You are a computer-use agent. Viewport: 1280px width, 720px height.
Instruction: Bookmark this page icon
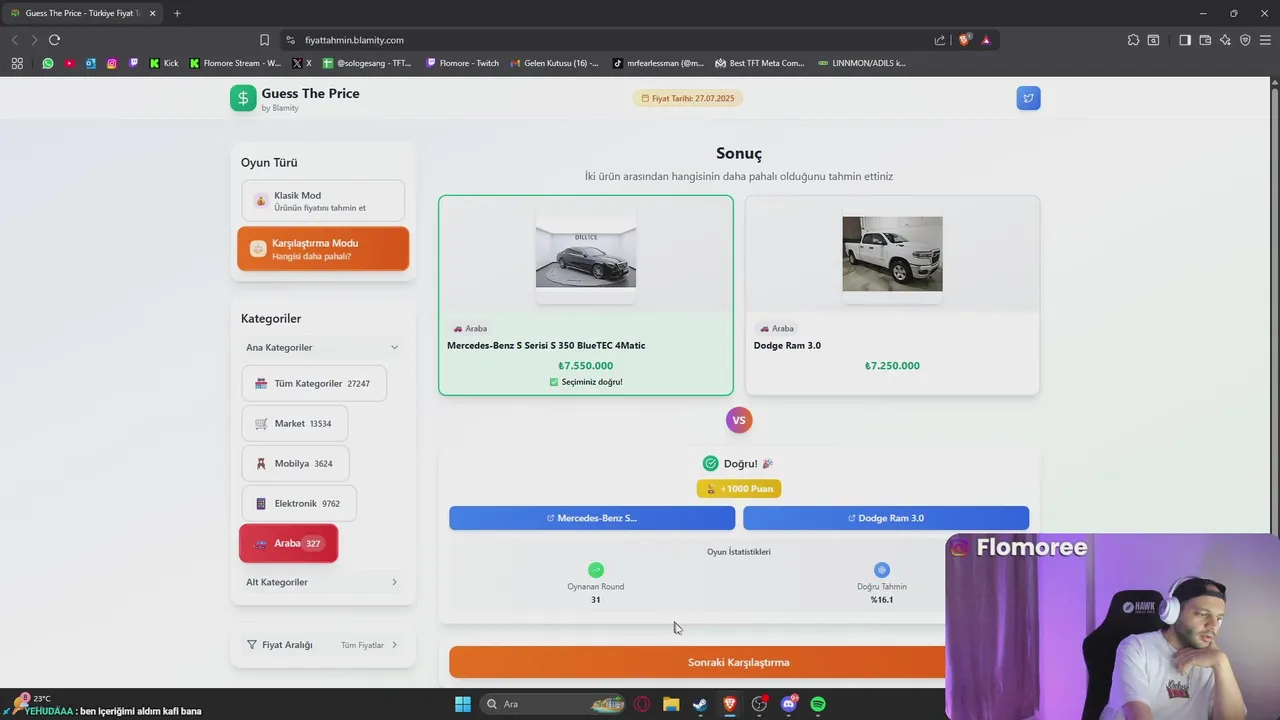click(x=264, y=40)
